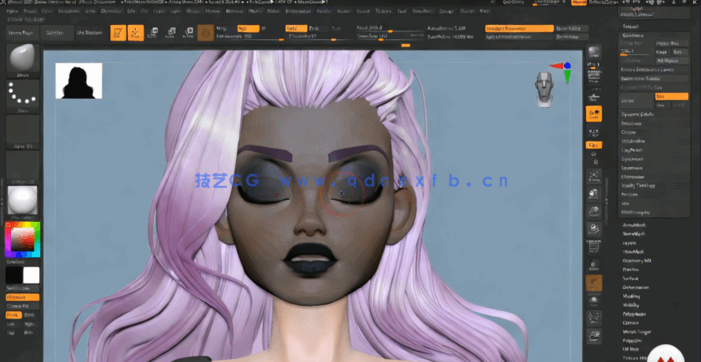Expand the Modify Topology section
Screen dimensions: 701x362
click(x=638, y=185)
